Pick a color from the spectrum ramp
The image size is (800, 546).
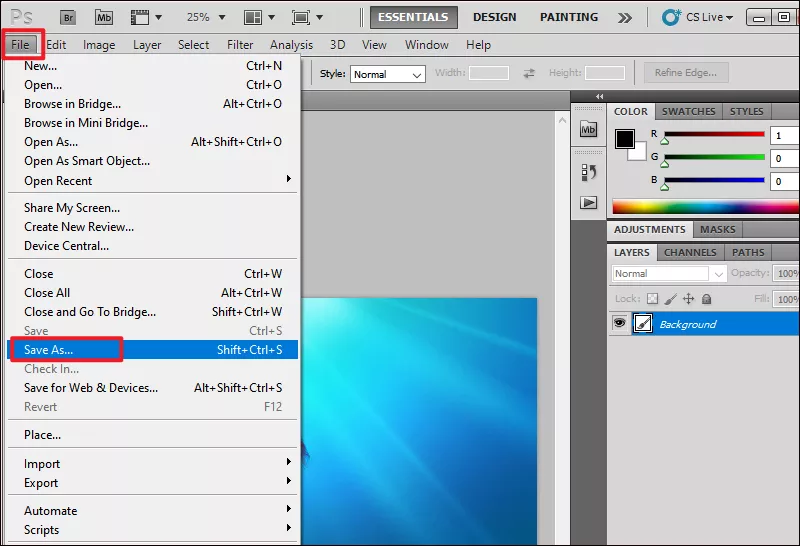point(706,207)
